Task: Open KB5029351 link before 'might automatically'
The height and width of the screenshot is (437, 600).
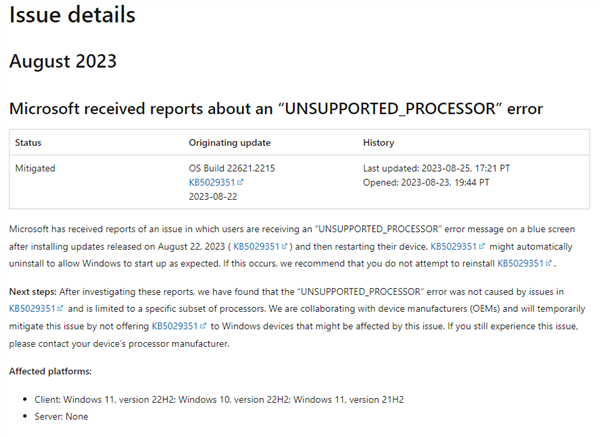Action: 454,246
